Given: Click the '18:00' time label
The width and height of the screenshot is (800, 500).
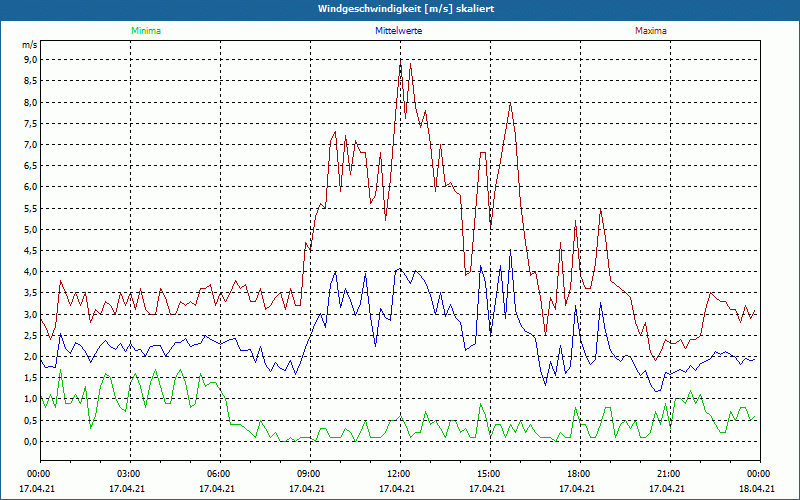Looking at the screenshot, I should (580, 474).
